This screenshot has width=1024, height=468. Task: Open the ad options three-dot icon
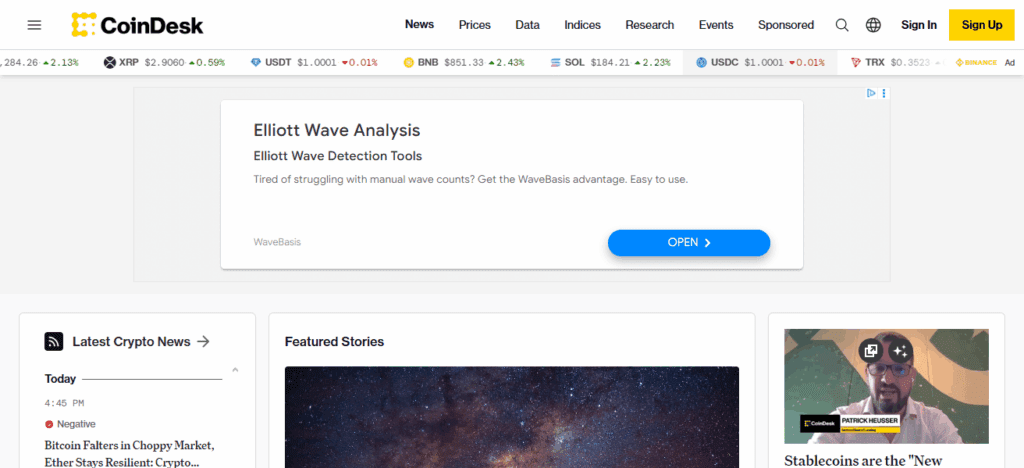point(884,93)
